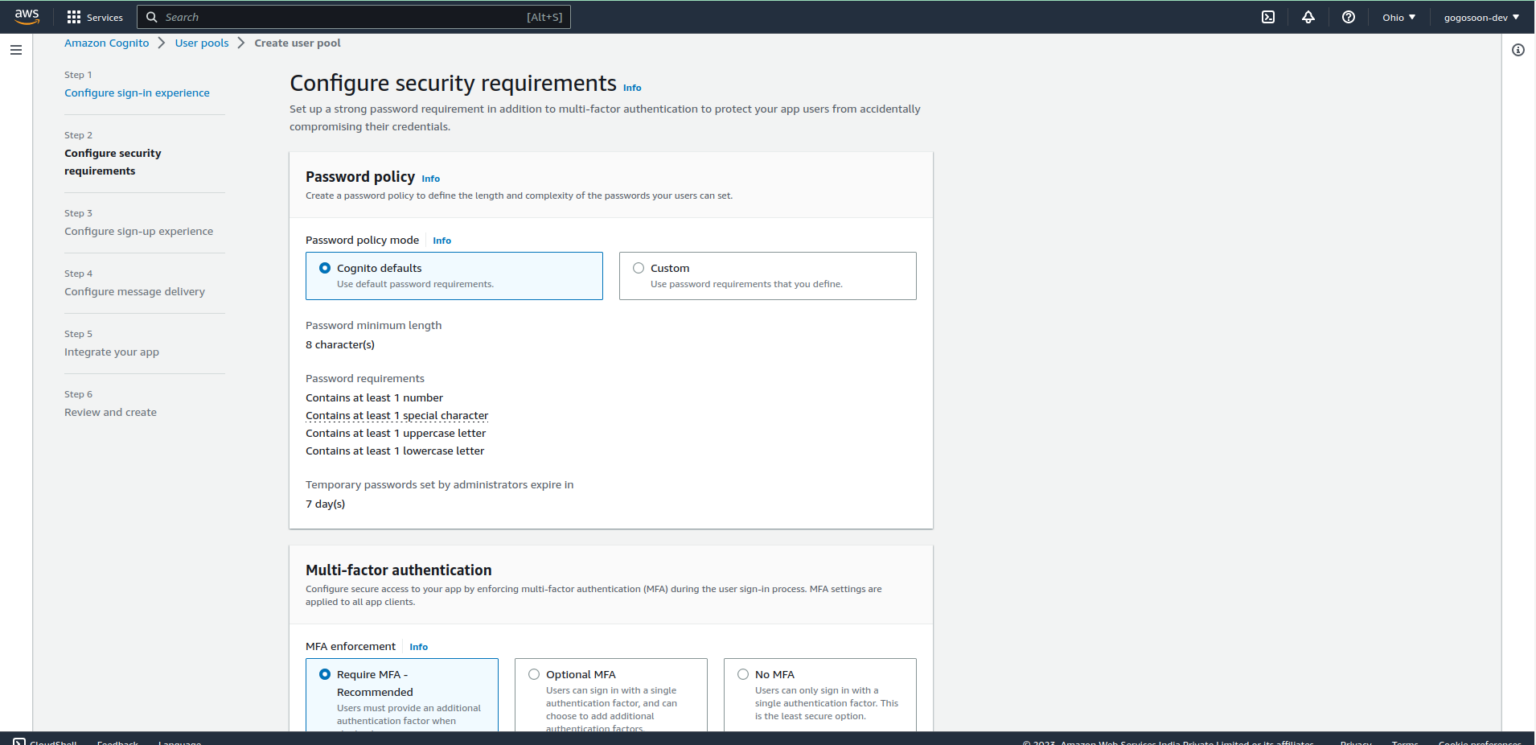Click the AWS home logo
The width and height of the screenshot is (1536, 745).
25,16
